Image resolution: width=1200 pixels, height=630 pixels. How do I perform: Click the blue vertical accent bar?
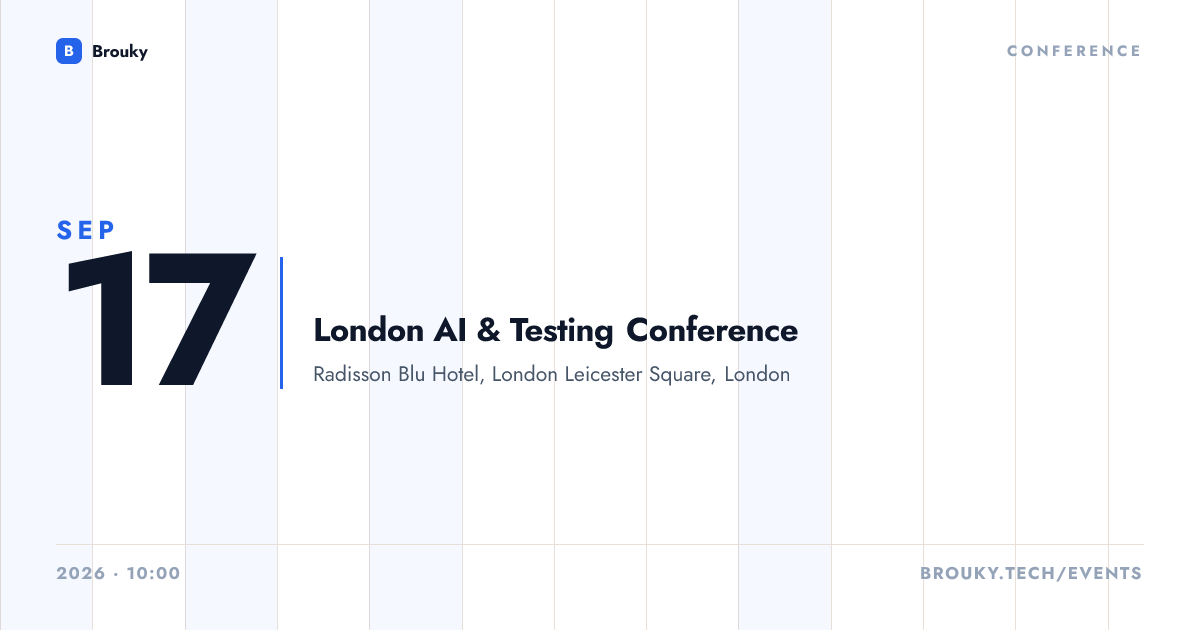coord(281,323)
